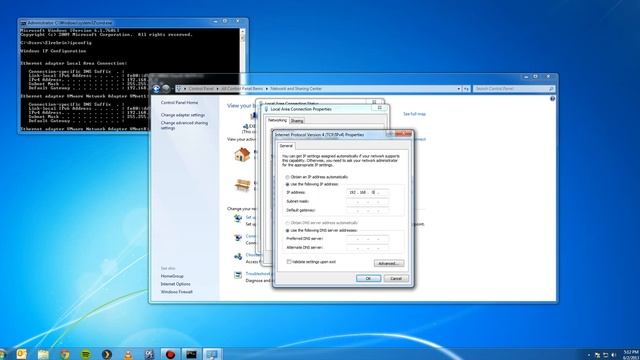The image size is (640, 360).
Task: Click the Alternate DNS server field
Action: [367, 247]
